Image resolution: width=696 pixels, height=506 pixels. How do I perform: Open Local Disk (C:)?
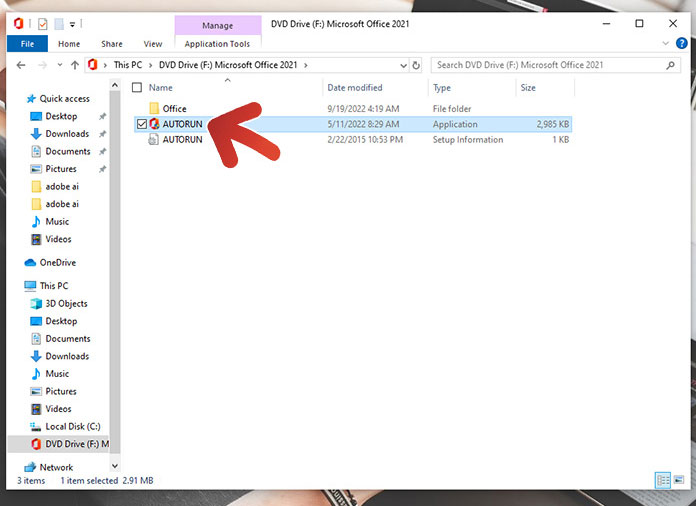pyautogui.click(x=73, y=427)
